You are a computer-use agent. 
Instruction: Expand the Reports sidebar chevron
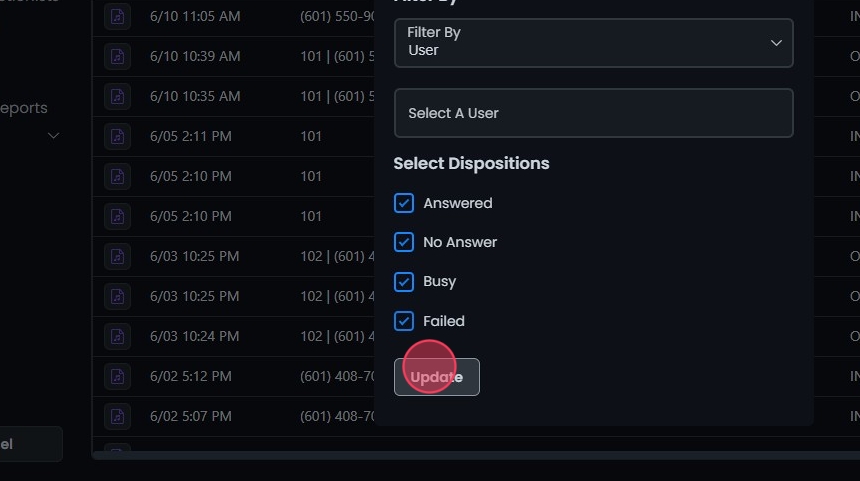click(54, 135)
